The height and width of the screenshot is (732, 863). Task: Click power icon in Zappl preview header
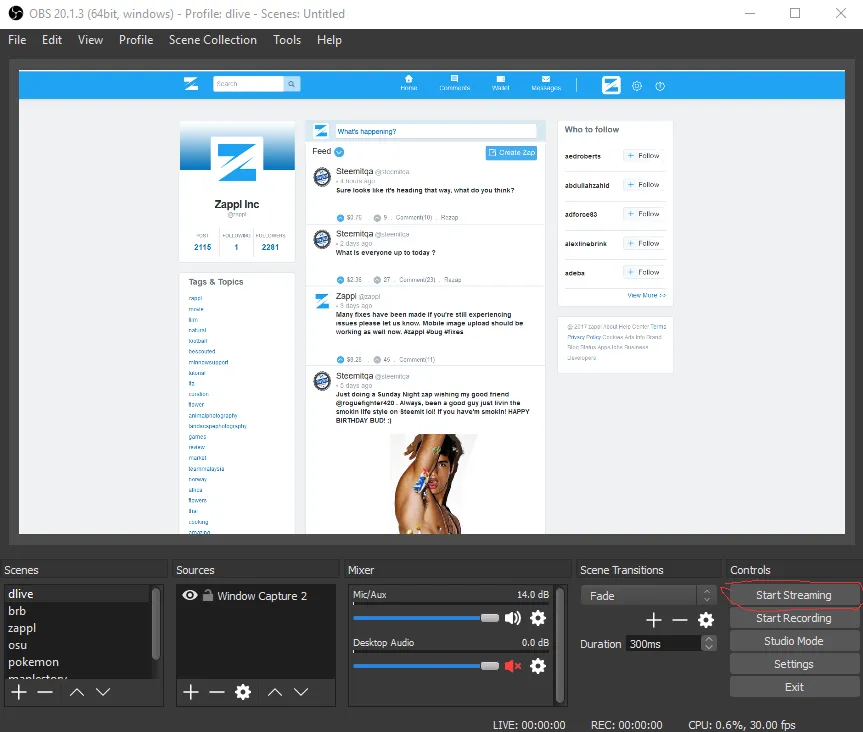click(660, 86)
